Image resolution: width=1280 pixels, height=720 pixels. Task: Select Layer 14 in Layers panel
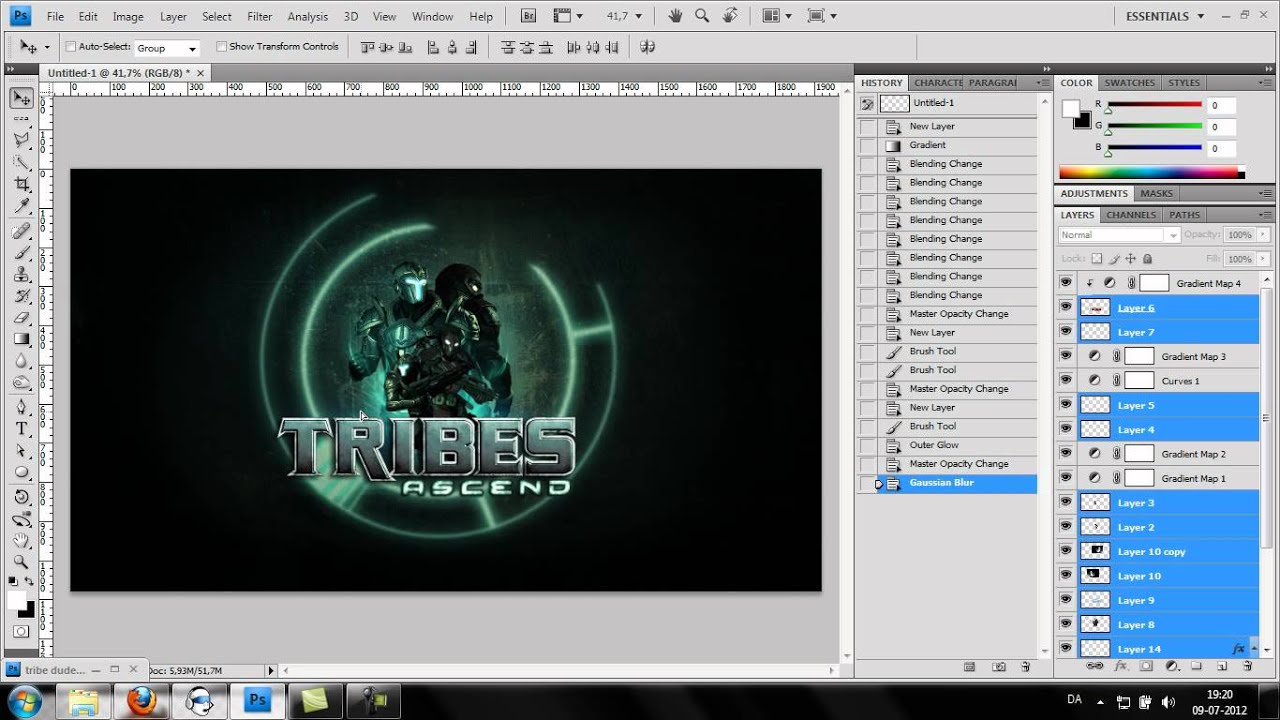click(x=1168, y=649)
